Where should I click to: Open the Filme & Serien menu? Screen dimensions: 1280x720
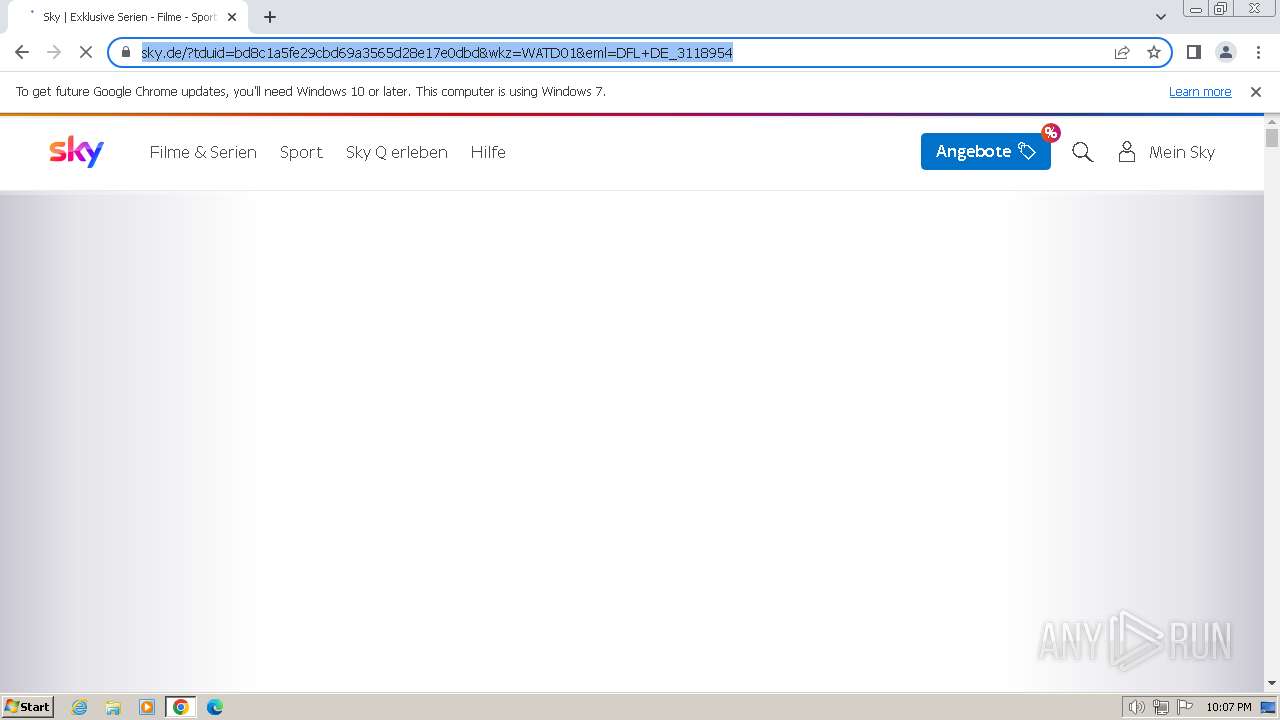pos(203,152)
